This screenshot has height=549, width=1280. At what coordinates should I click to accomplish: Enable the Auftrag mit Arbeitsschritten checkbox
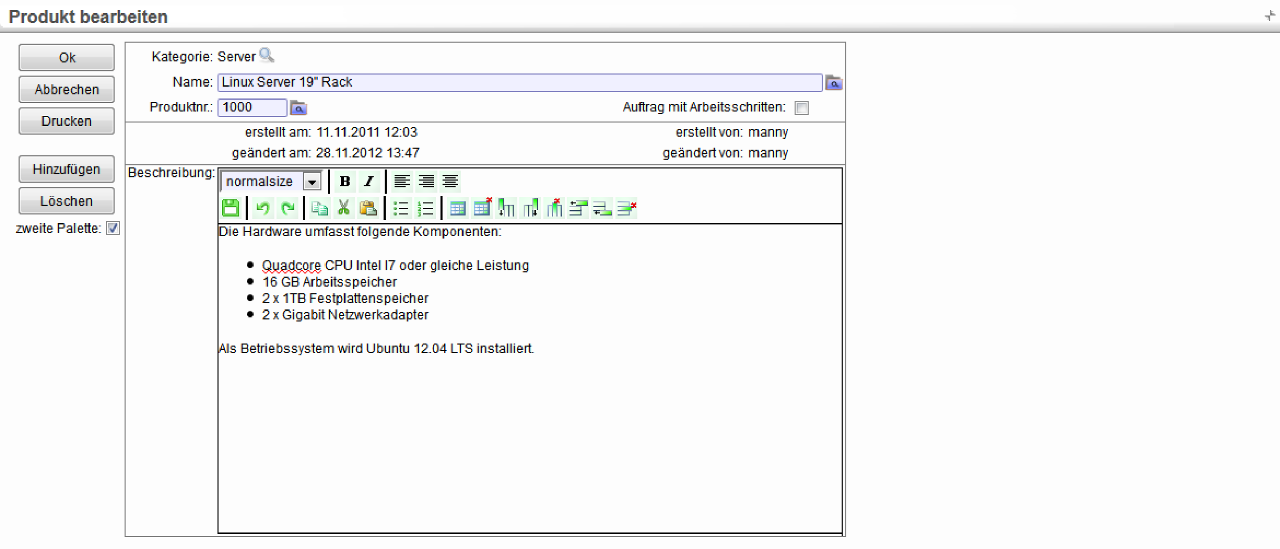801,108
